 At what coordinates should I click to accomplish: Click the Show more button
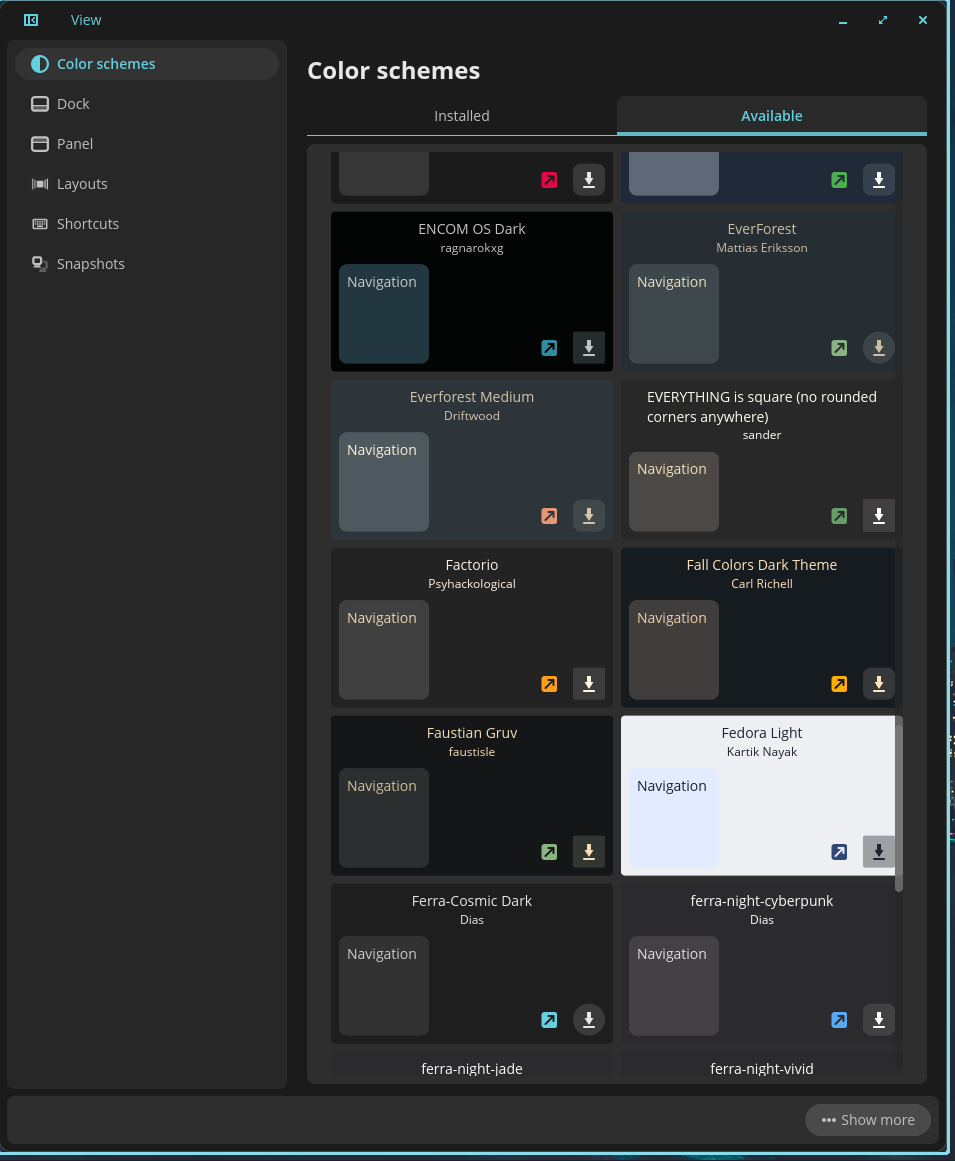(867, 1120)
